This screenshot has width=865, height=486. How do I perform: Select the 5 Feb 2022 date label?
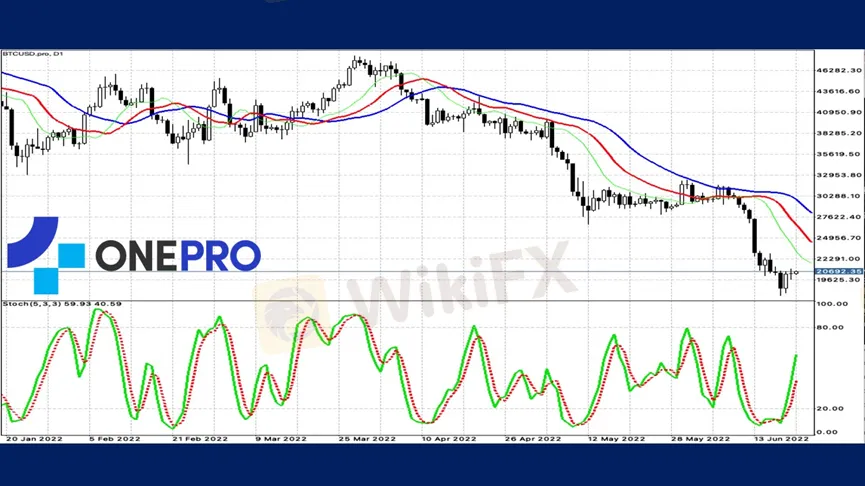(x=111, y=439)
